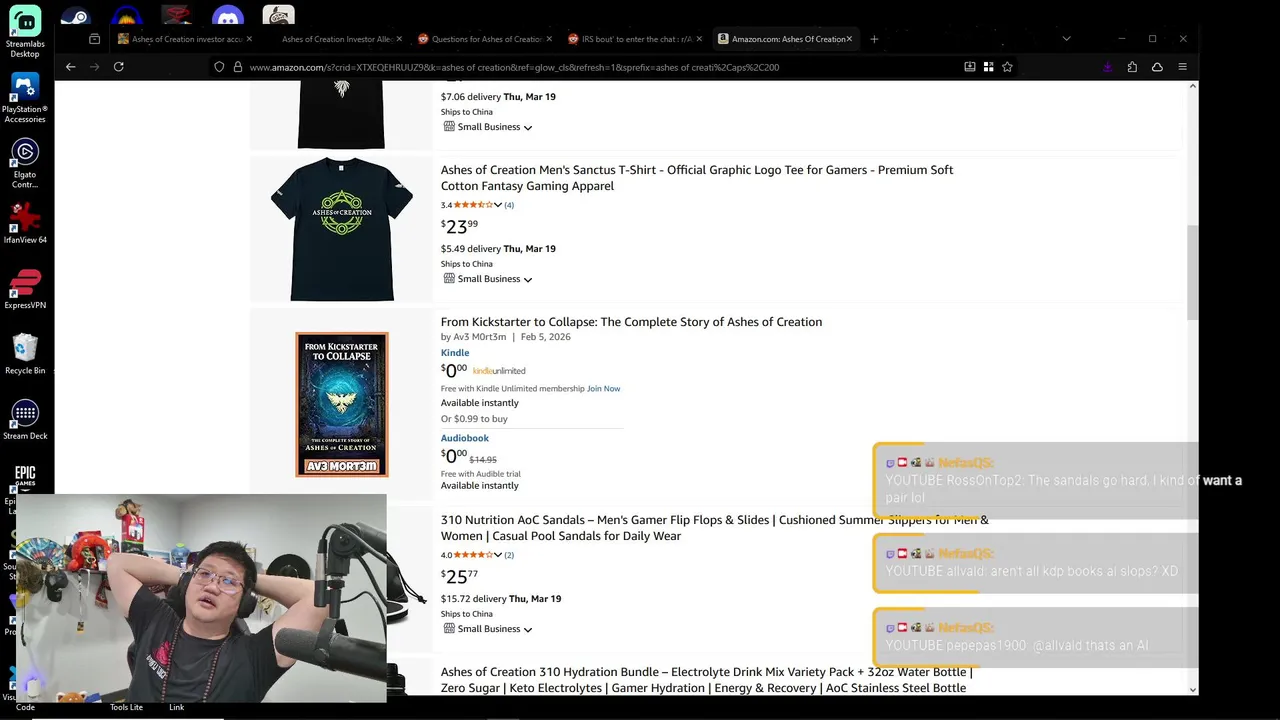The width and height of the screenshot is (1280, 720).
Task: Expand Small Business under Sanctus T-Shirt
Action: [488, 279]
